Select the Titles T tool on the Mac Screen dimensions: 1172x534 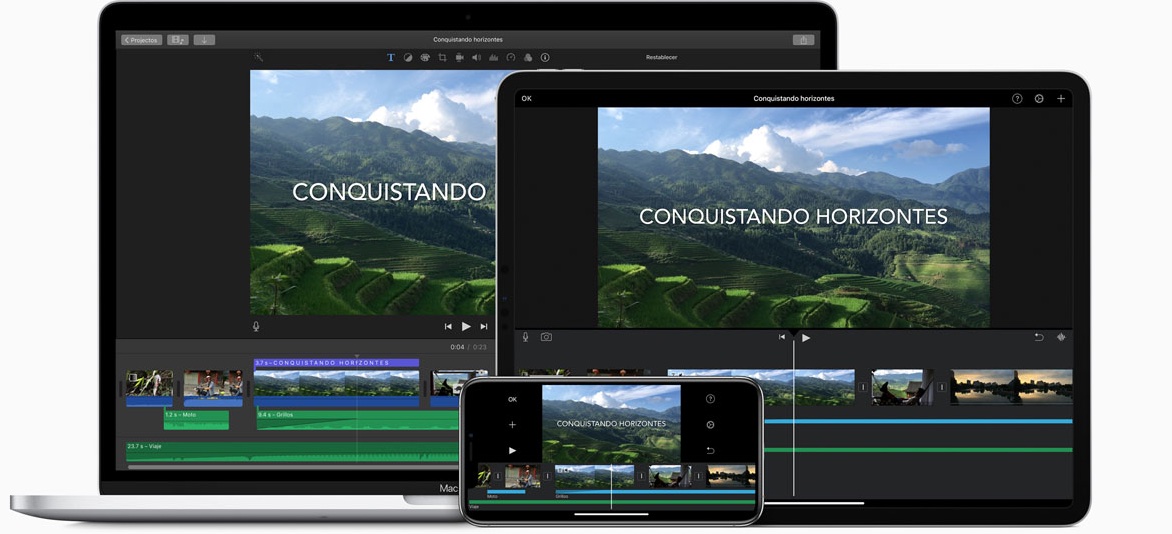(390, 58)
